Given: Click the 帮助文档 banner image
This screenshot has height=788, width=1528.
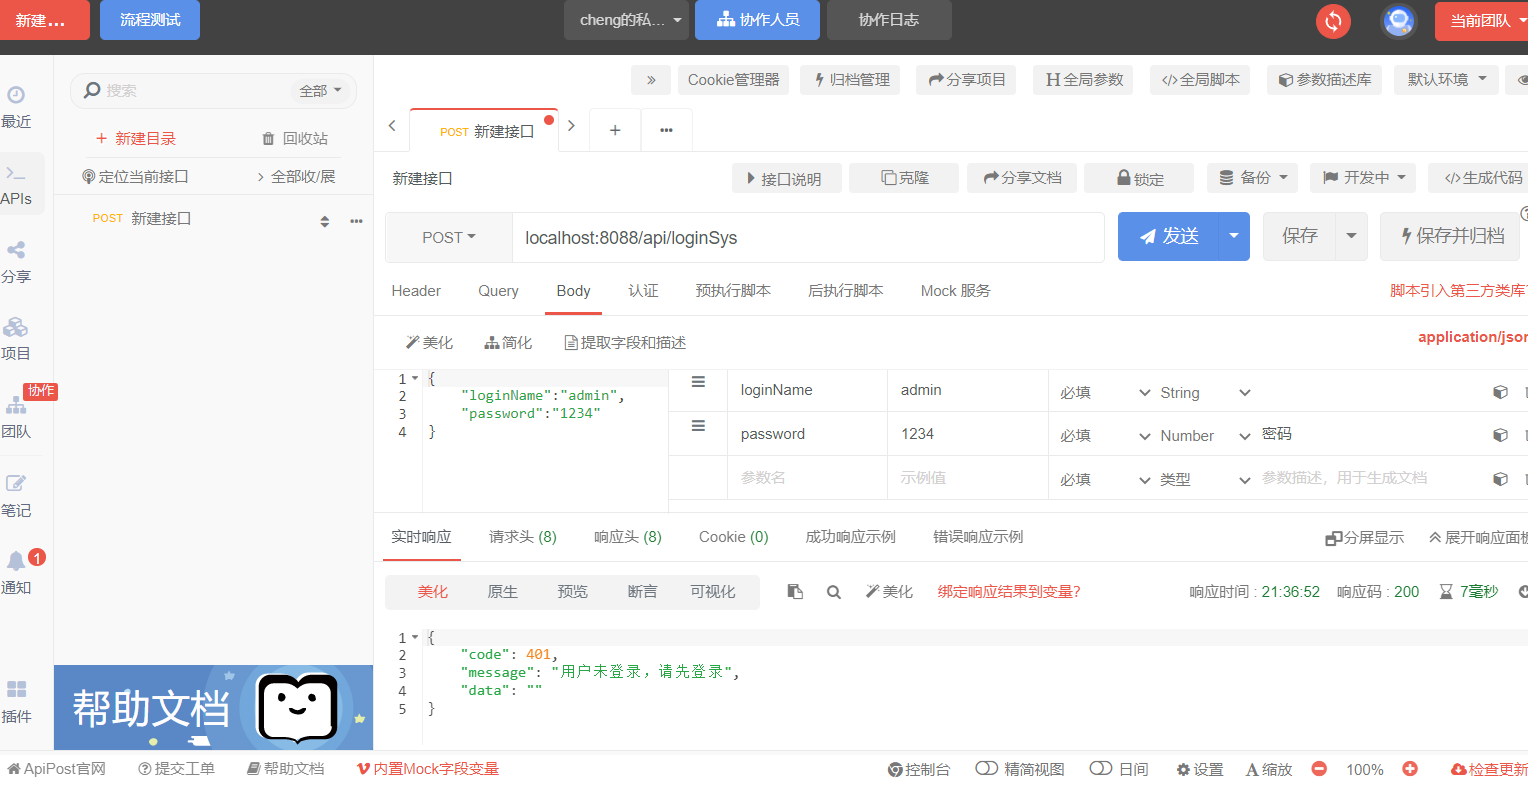Looking at the screenshot, I should click(x=213, y=708).
